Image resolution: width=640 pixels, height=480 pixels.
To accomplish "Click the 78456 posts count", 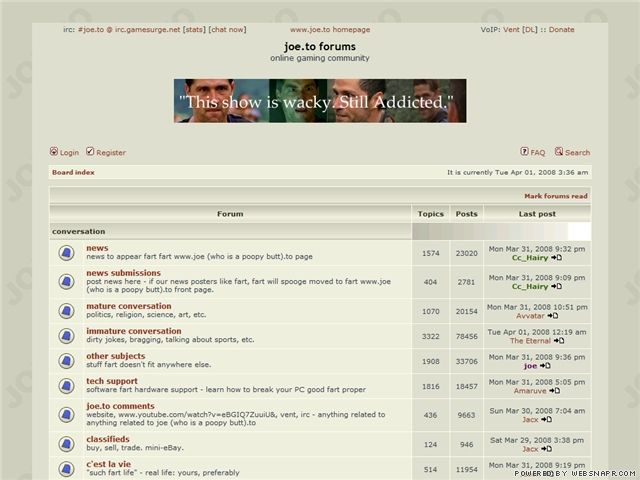I will [x=467, y=336].
